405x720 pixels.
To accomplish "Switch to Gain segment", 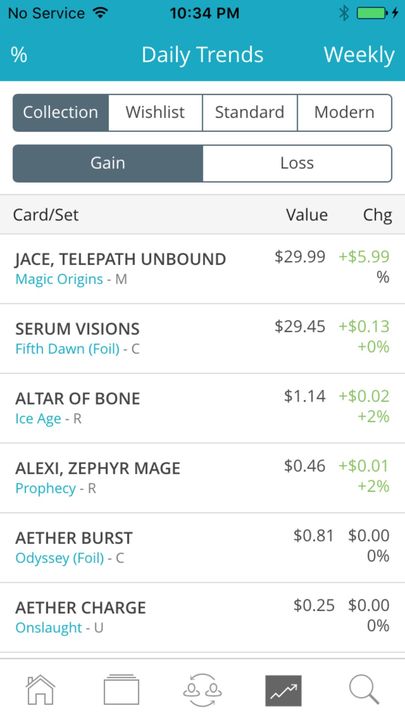I will click(107, 163).
